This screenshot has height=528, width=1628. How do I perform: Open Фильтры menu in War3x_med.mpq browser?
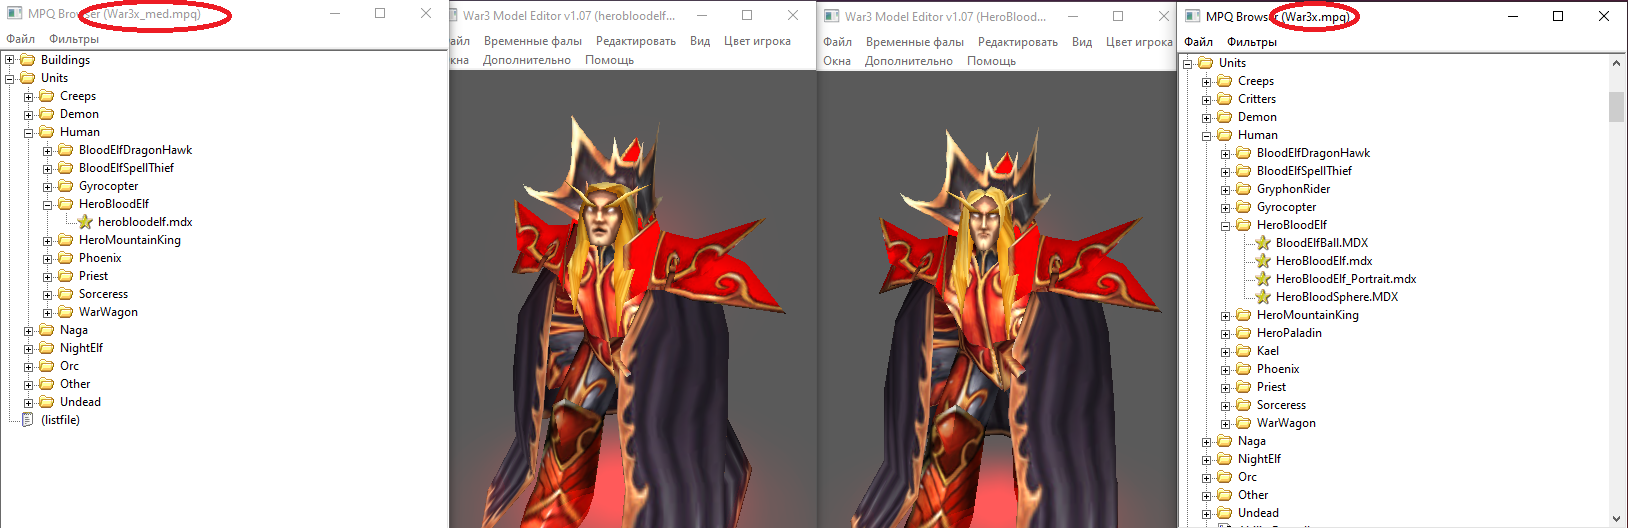coord(74,39)
